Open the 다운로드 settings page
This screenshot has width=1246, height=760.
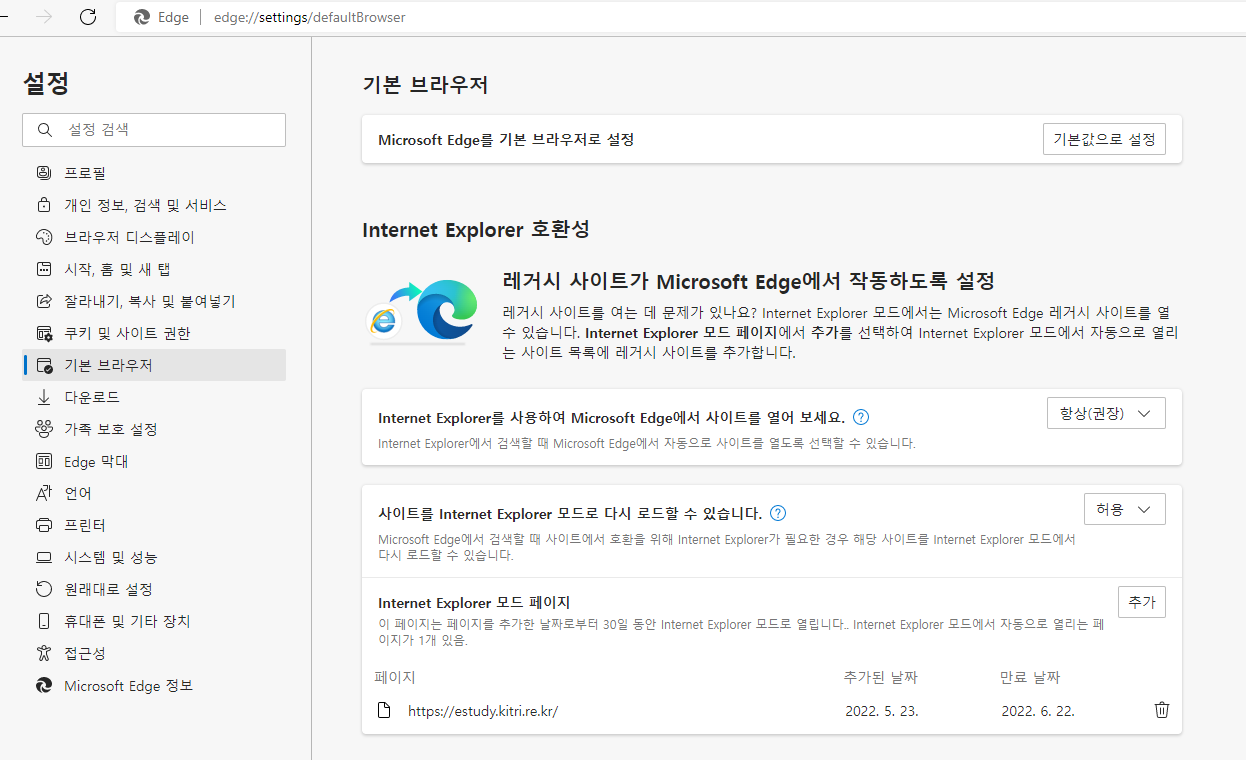click(154, 397)
